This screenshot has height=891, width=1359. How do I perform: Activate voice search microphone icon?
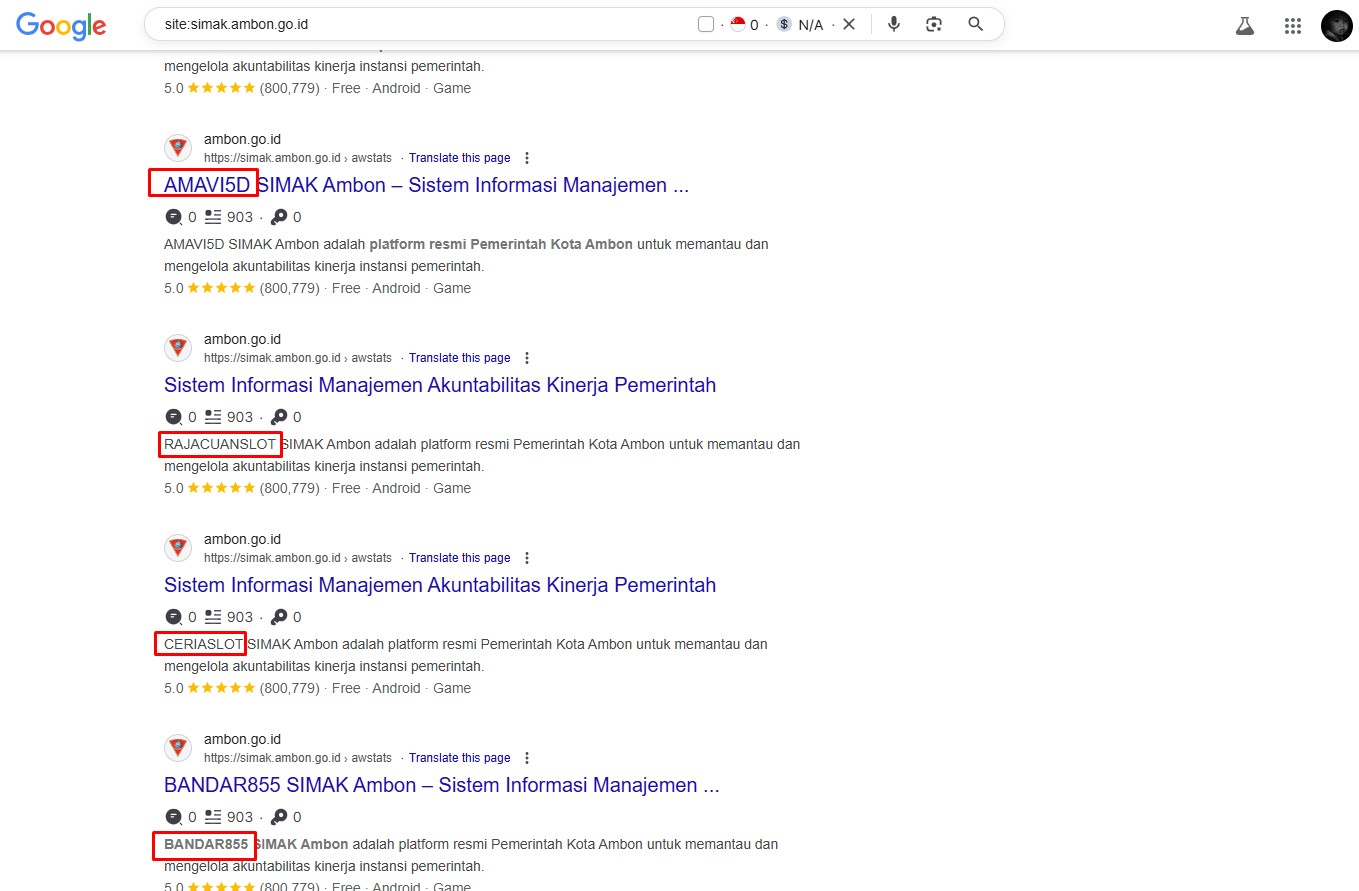[x=893, y=23]
